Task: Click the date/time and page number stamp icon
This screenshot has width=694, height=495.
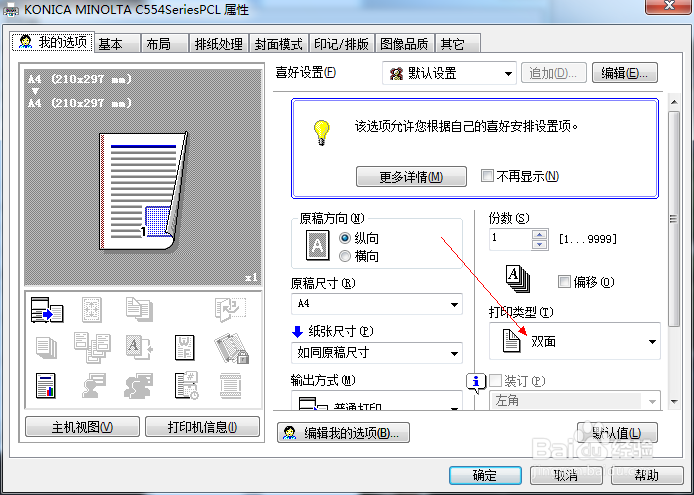Action: pos(186,385)
